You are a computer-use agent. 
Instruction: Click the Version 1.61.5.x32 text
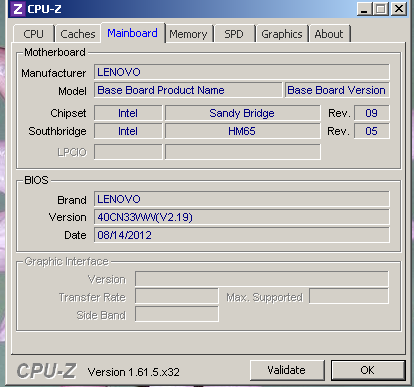(133, 372)
